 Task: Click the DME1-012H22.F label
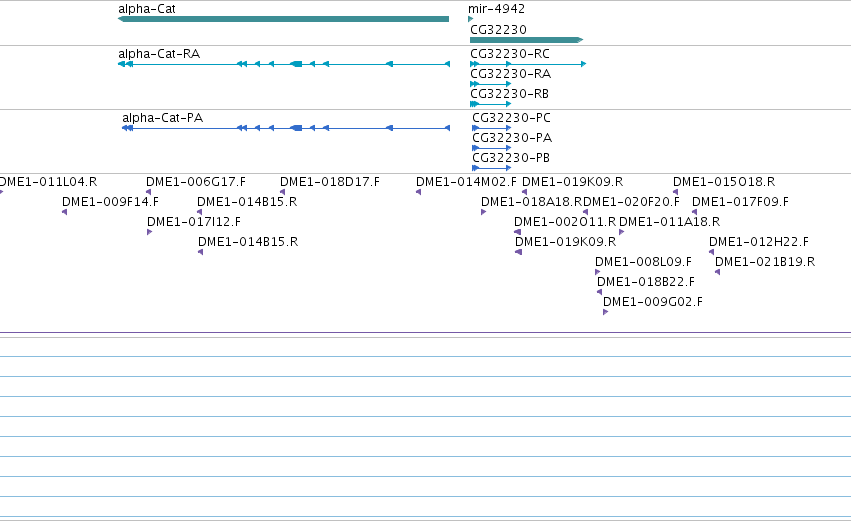(x=759, y=242)
